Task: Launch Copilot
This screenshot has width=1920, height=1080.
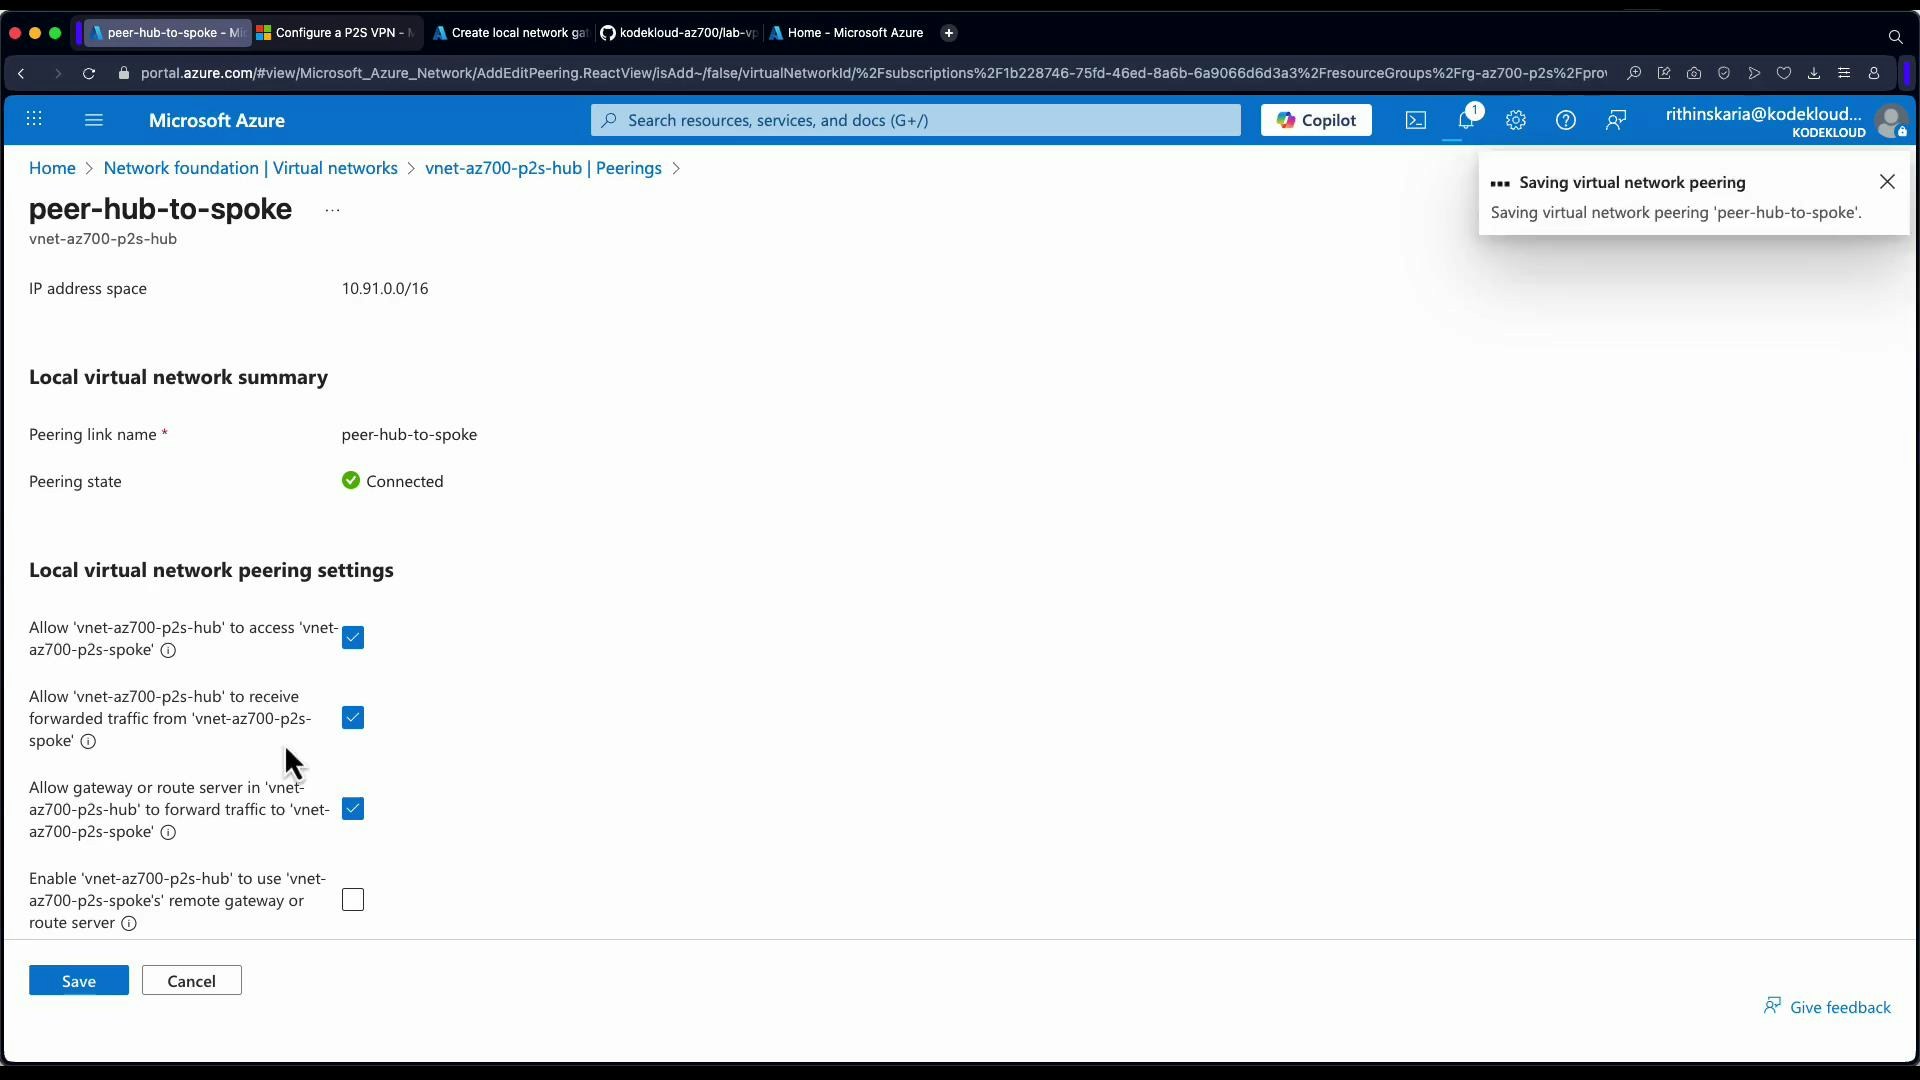Action: (1315, 120)
